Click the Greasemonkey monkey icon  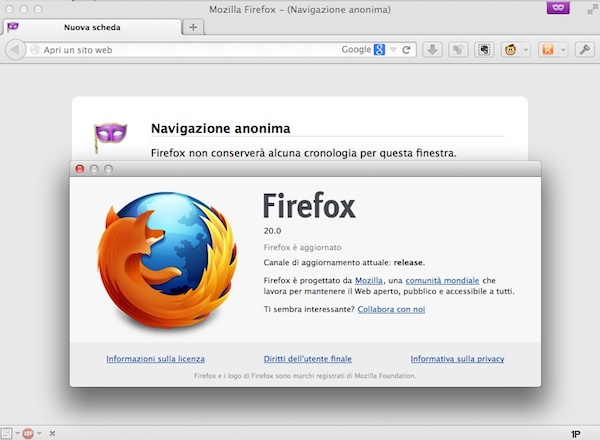pyautogui.click(x=510, y=50)
